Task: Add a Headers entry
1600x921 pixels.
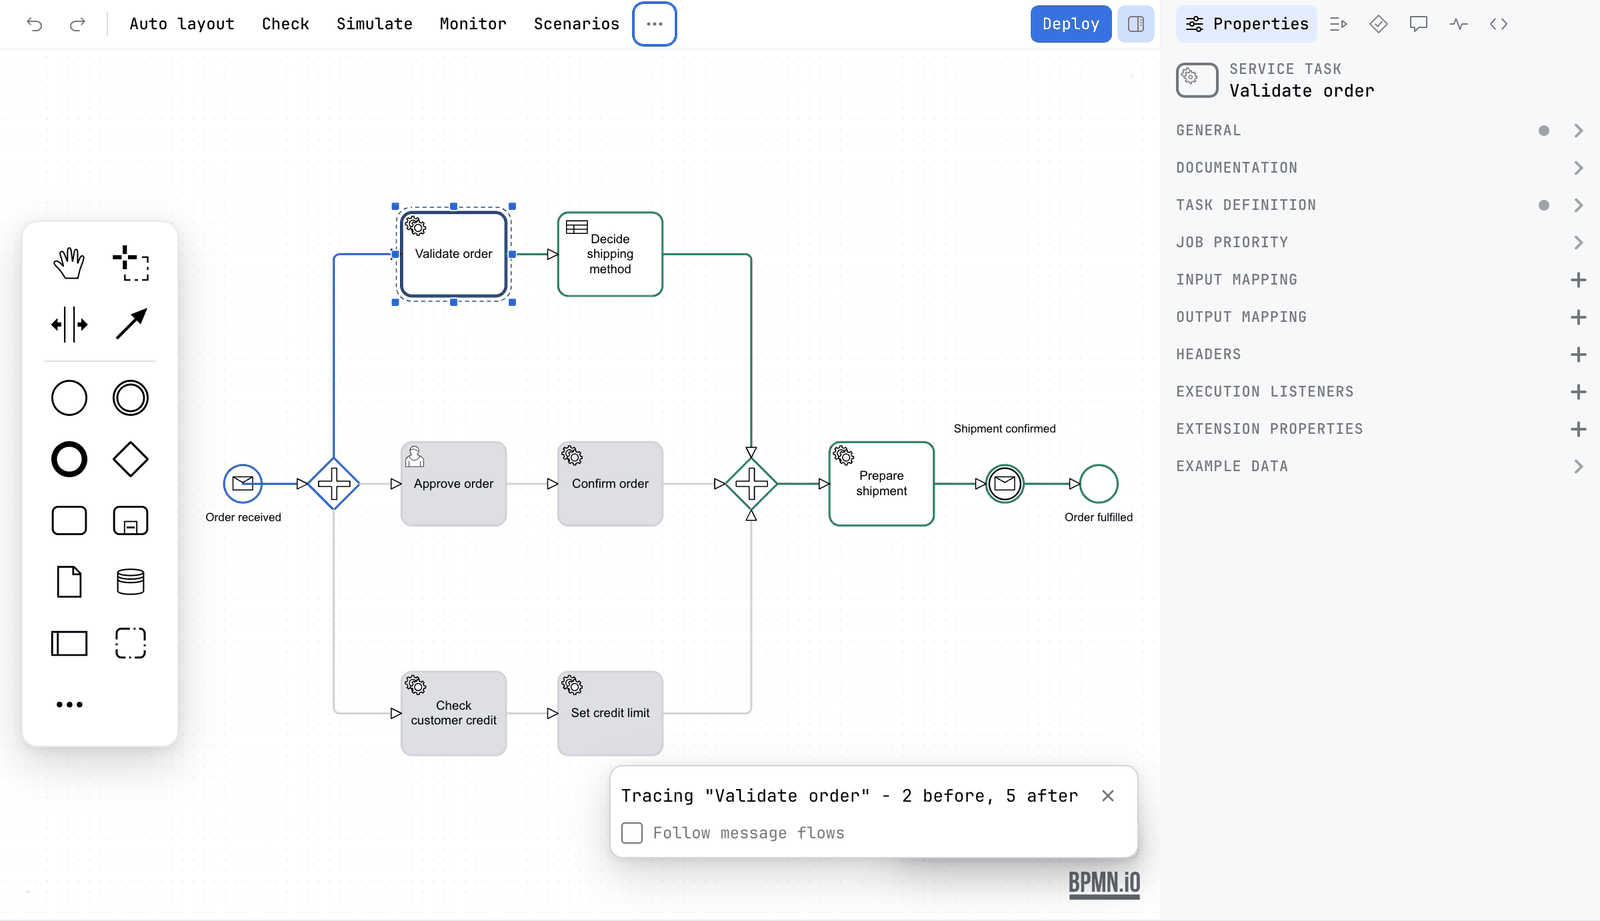Action: pos(1578,355)
